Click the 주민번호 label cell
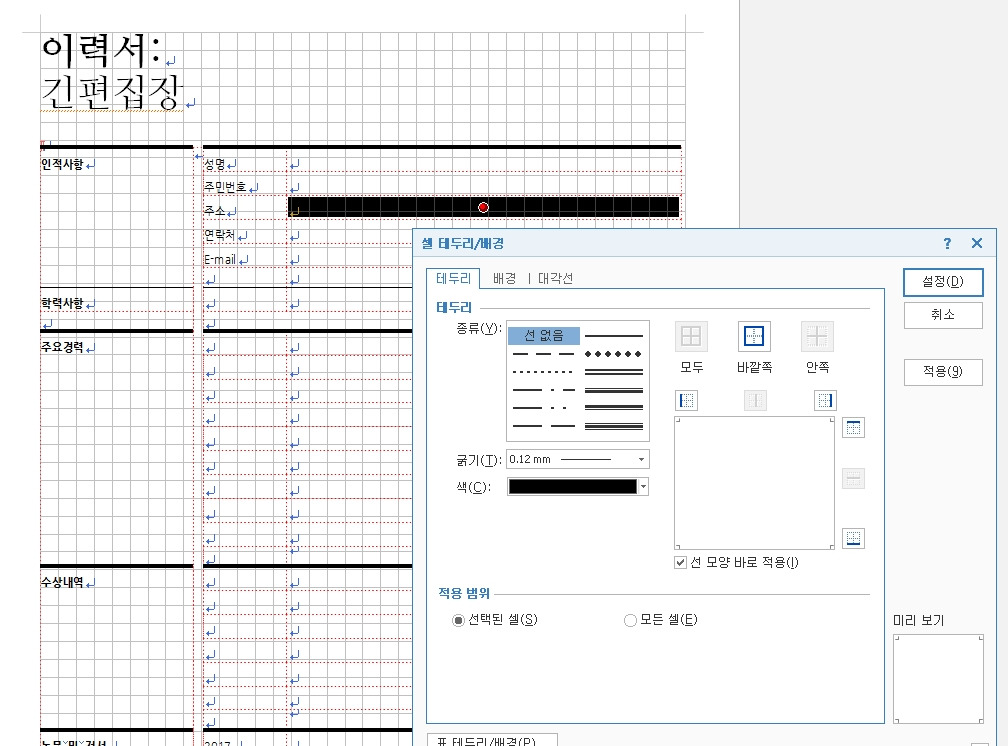The image size is (1008, 746). pos(226,187)
